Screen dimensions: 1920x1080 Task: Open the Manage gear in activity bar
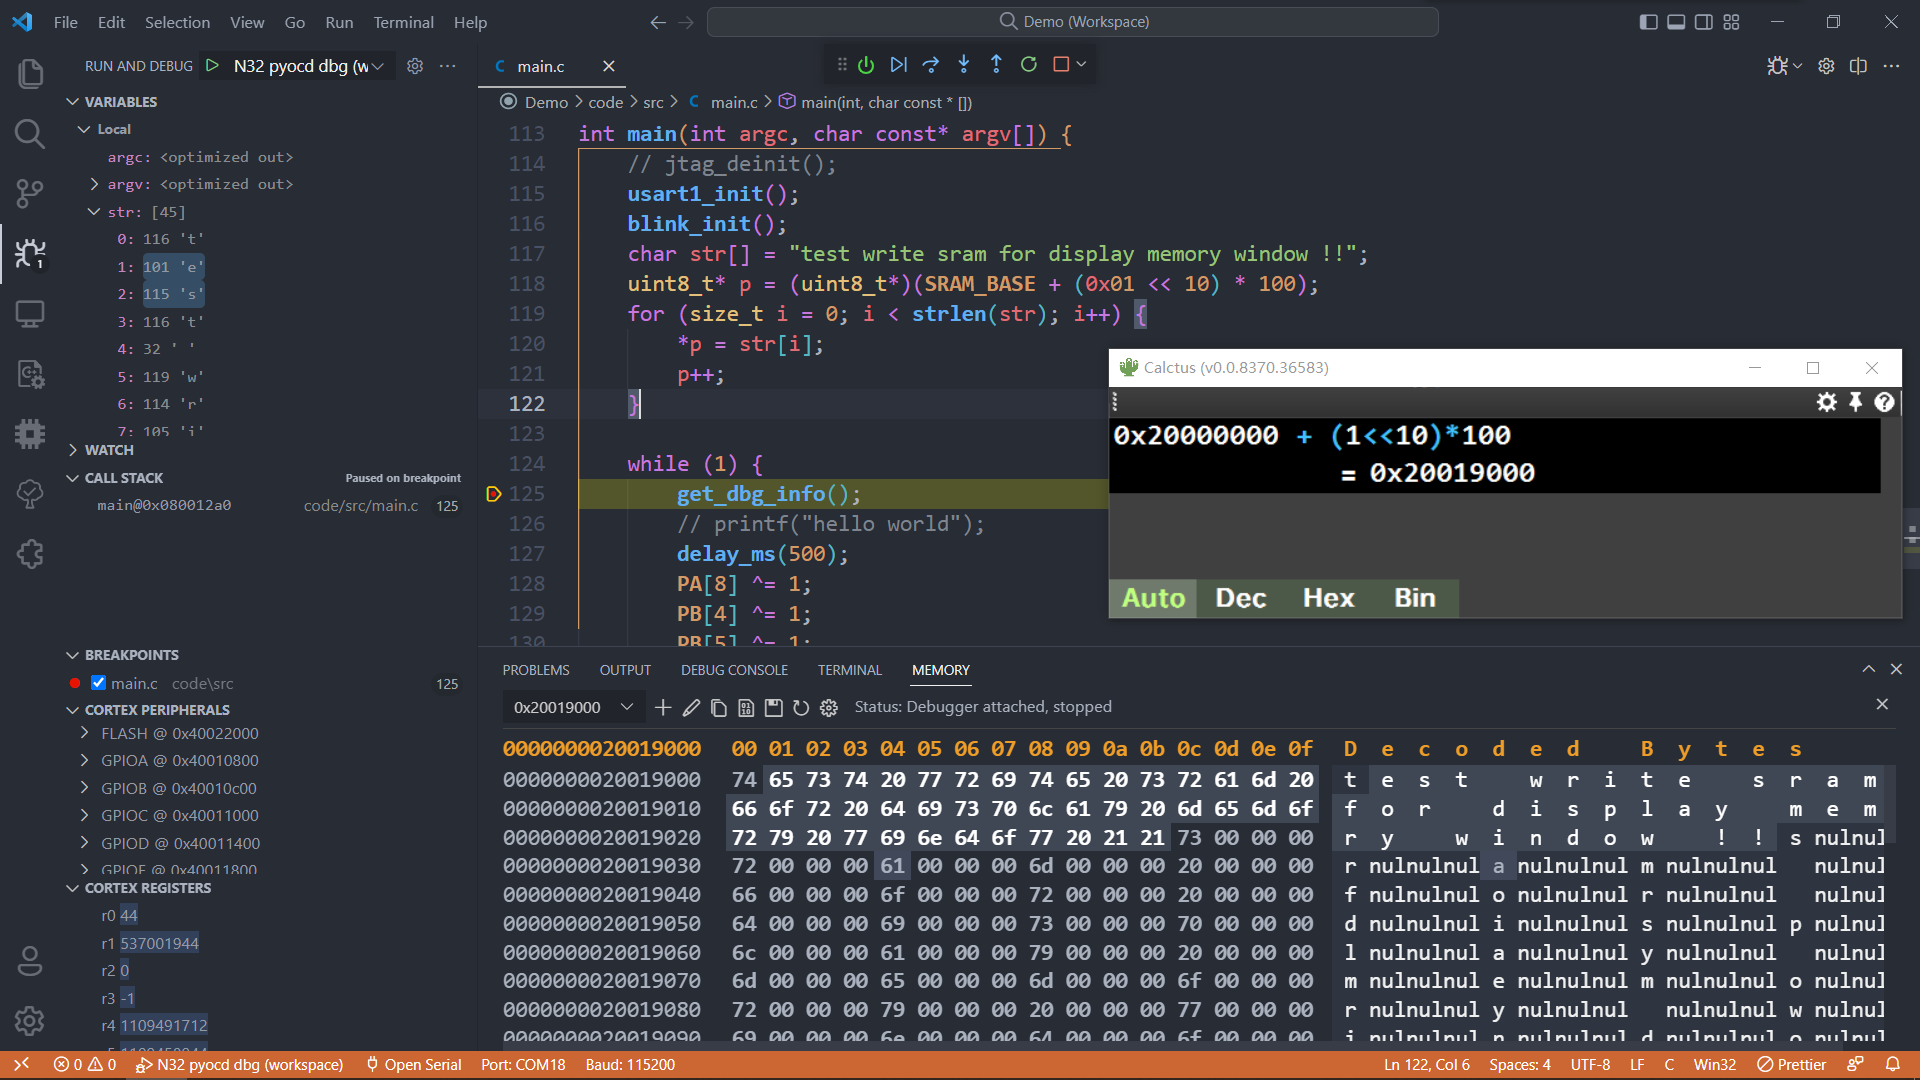pos(30,1021)
